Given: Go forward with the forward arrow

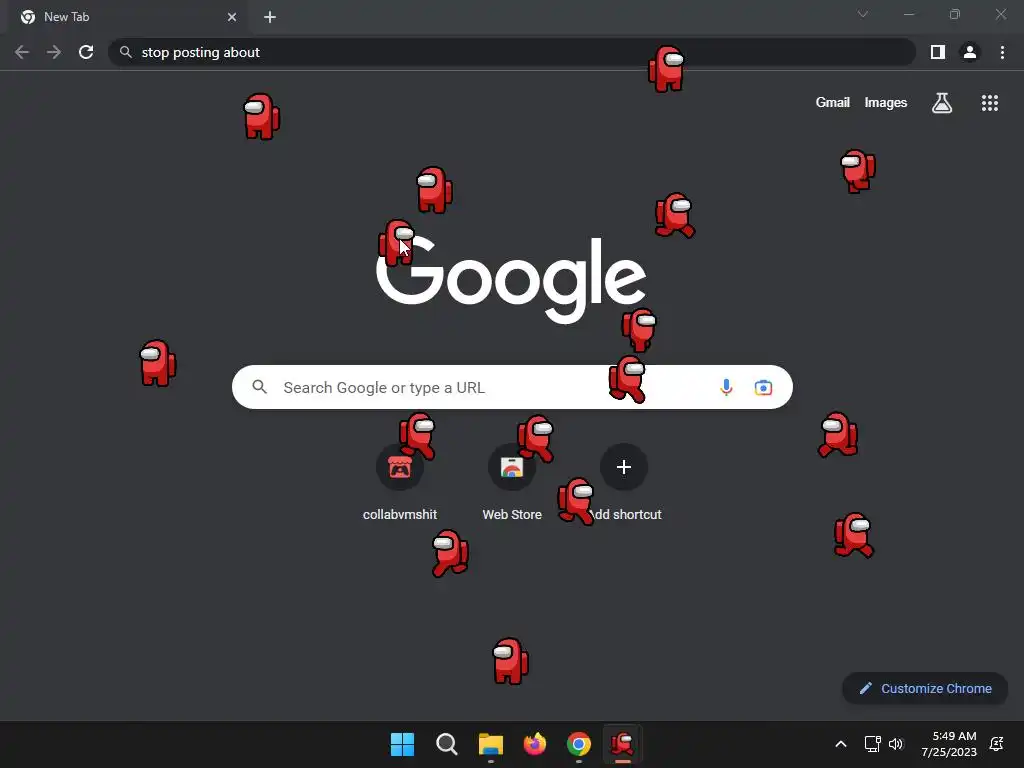Looking at the screenshot, I should 54,52.
